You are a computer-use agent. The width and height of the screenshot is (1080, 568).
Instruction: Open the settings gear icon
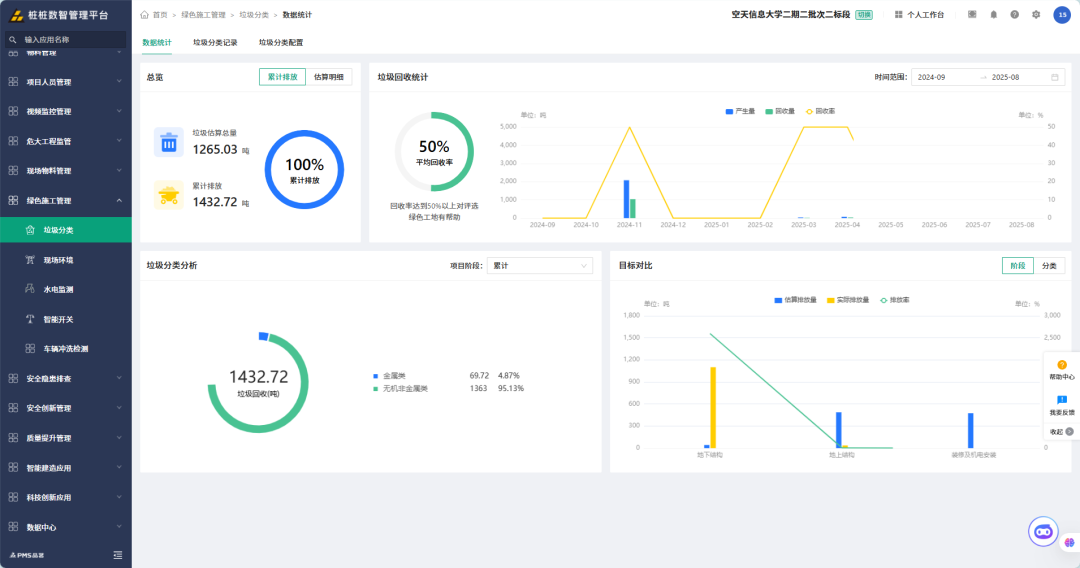(1036, 14)
